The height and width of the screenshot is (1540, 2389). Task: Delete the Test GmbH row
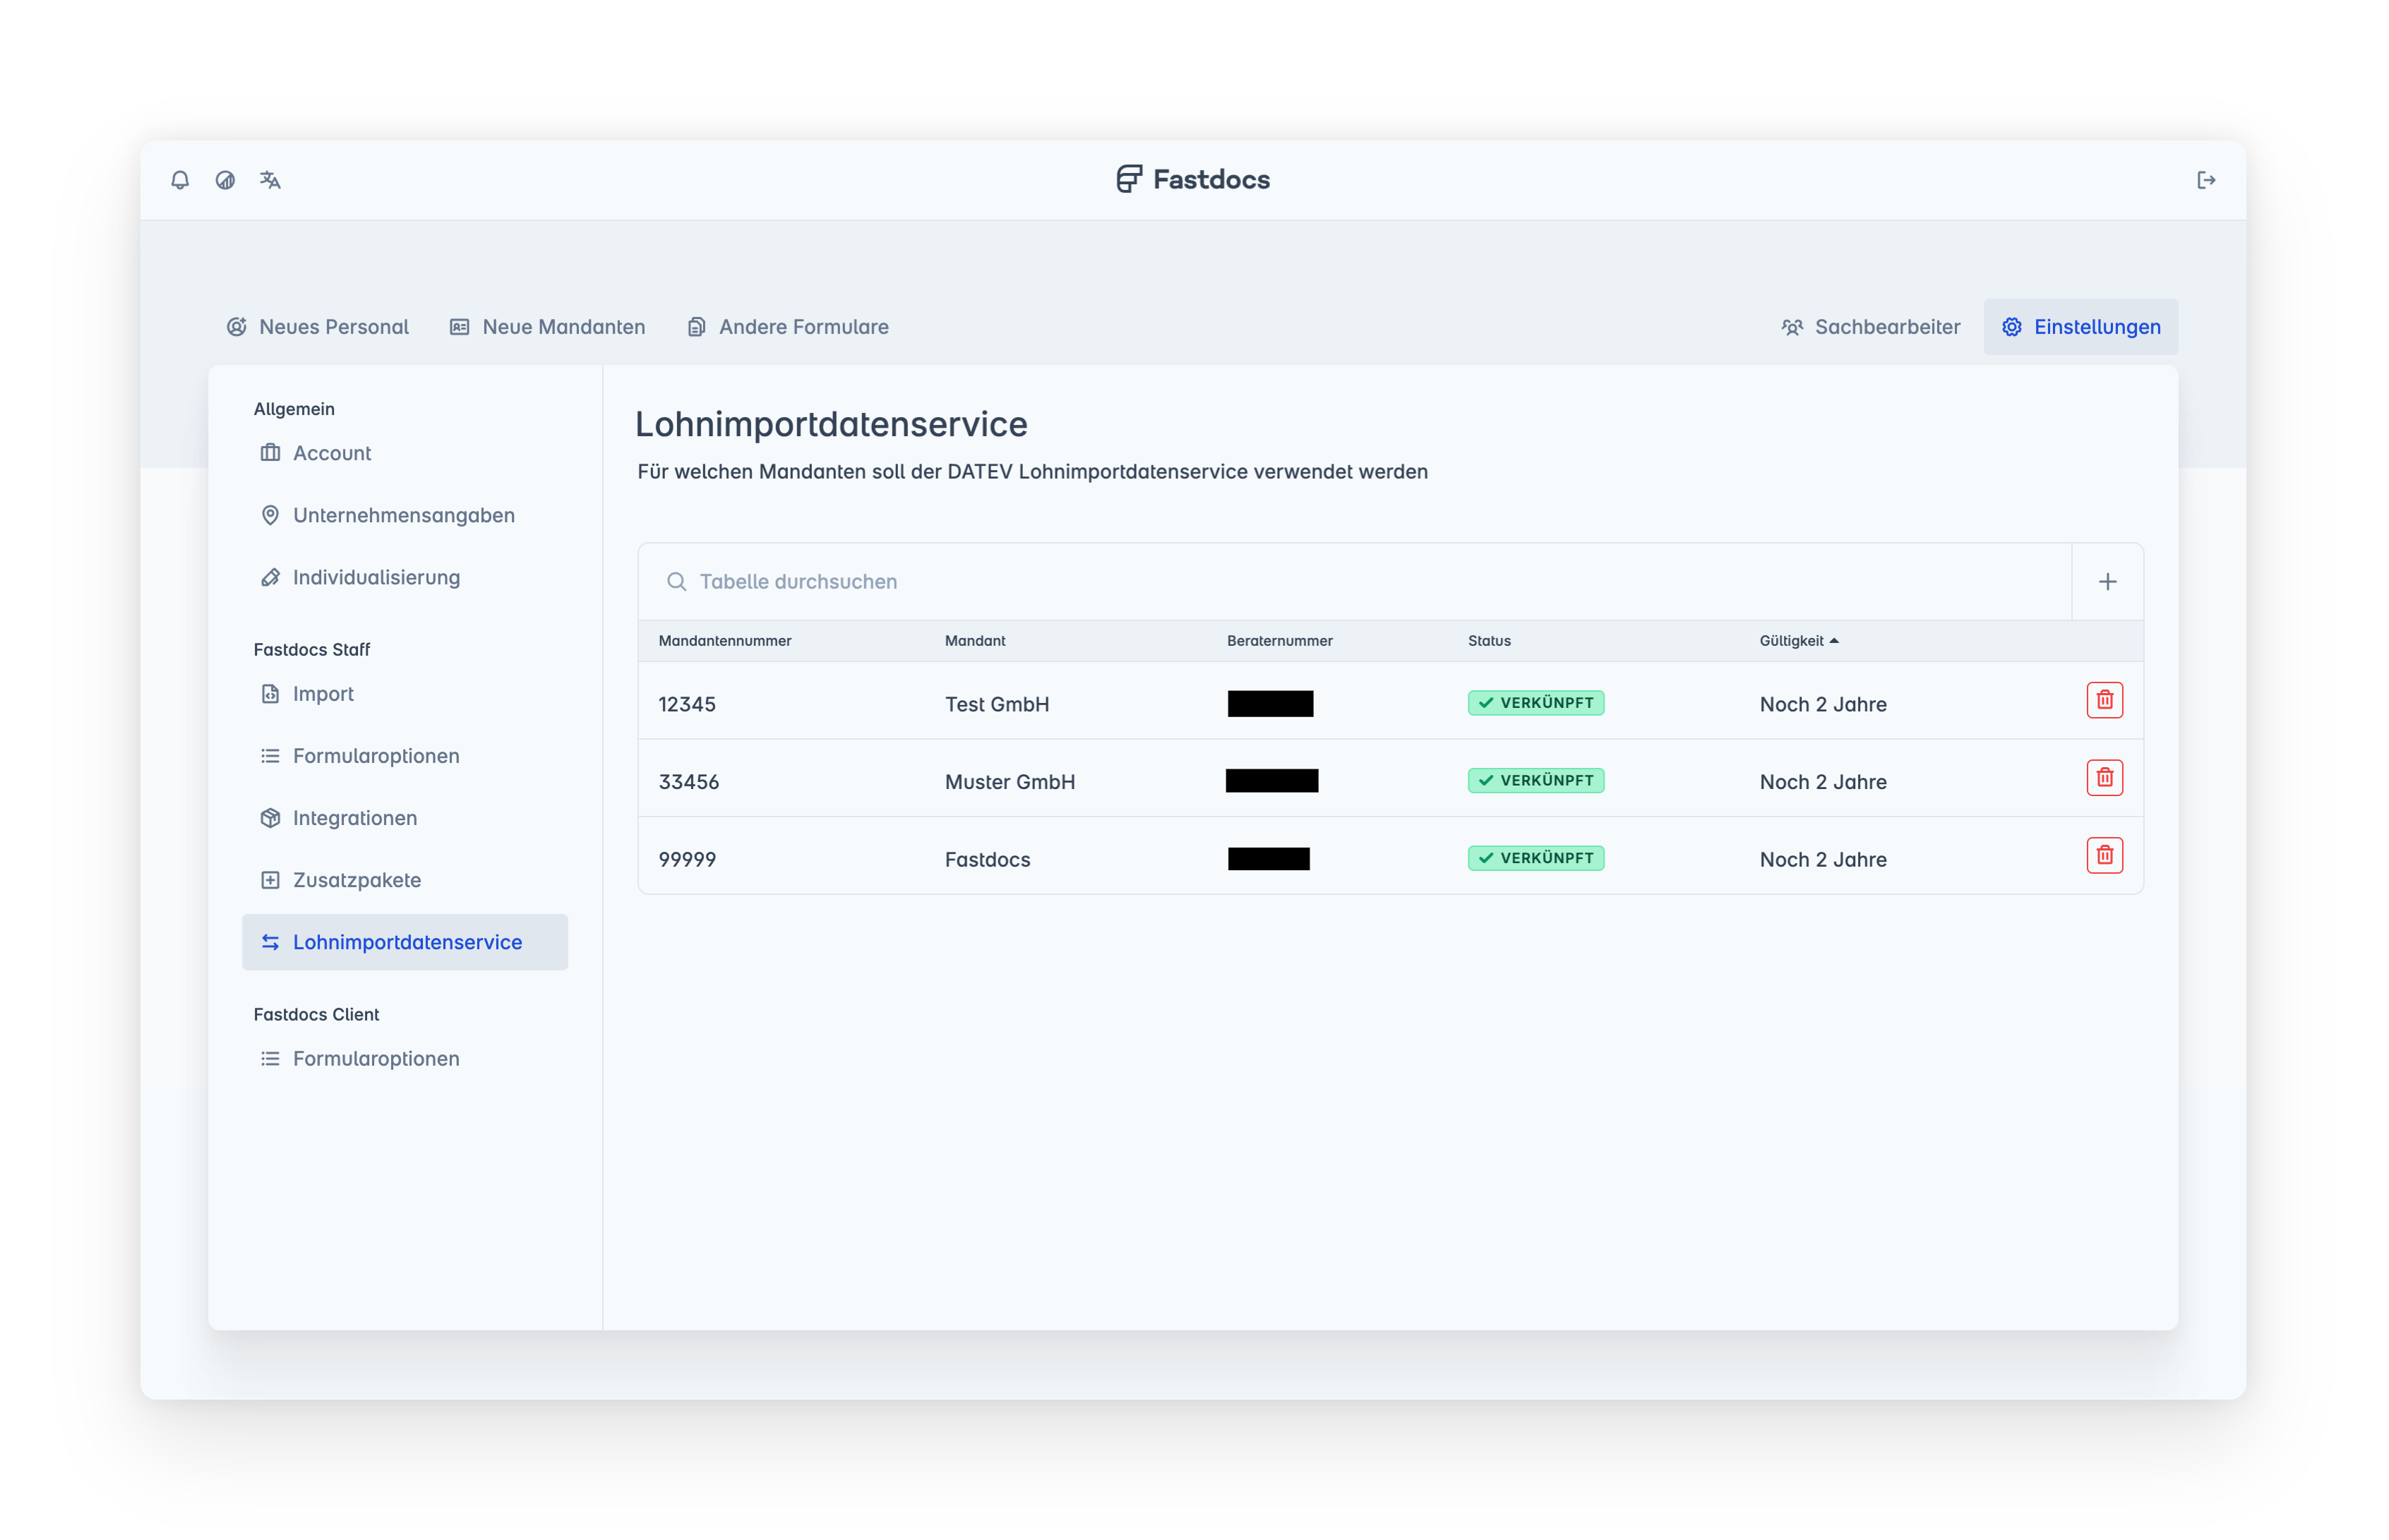pyautogui.click(x=2104, y=700)
